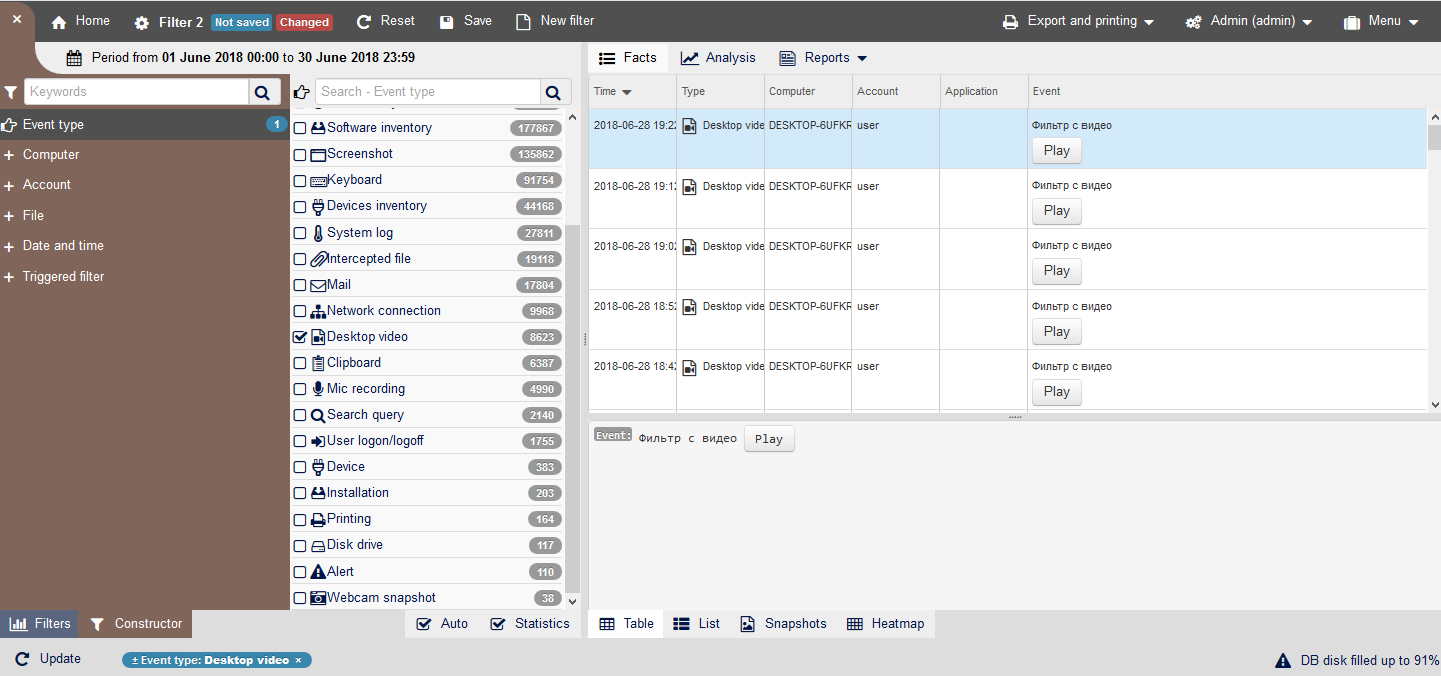
Task: Click the New filter document icon
Action: (x=523, y=22)
